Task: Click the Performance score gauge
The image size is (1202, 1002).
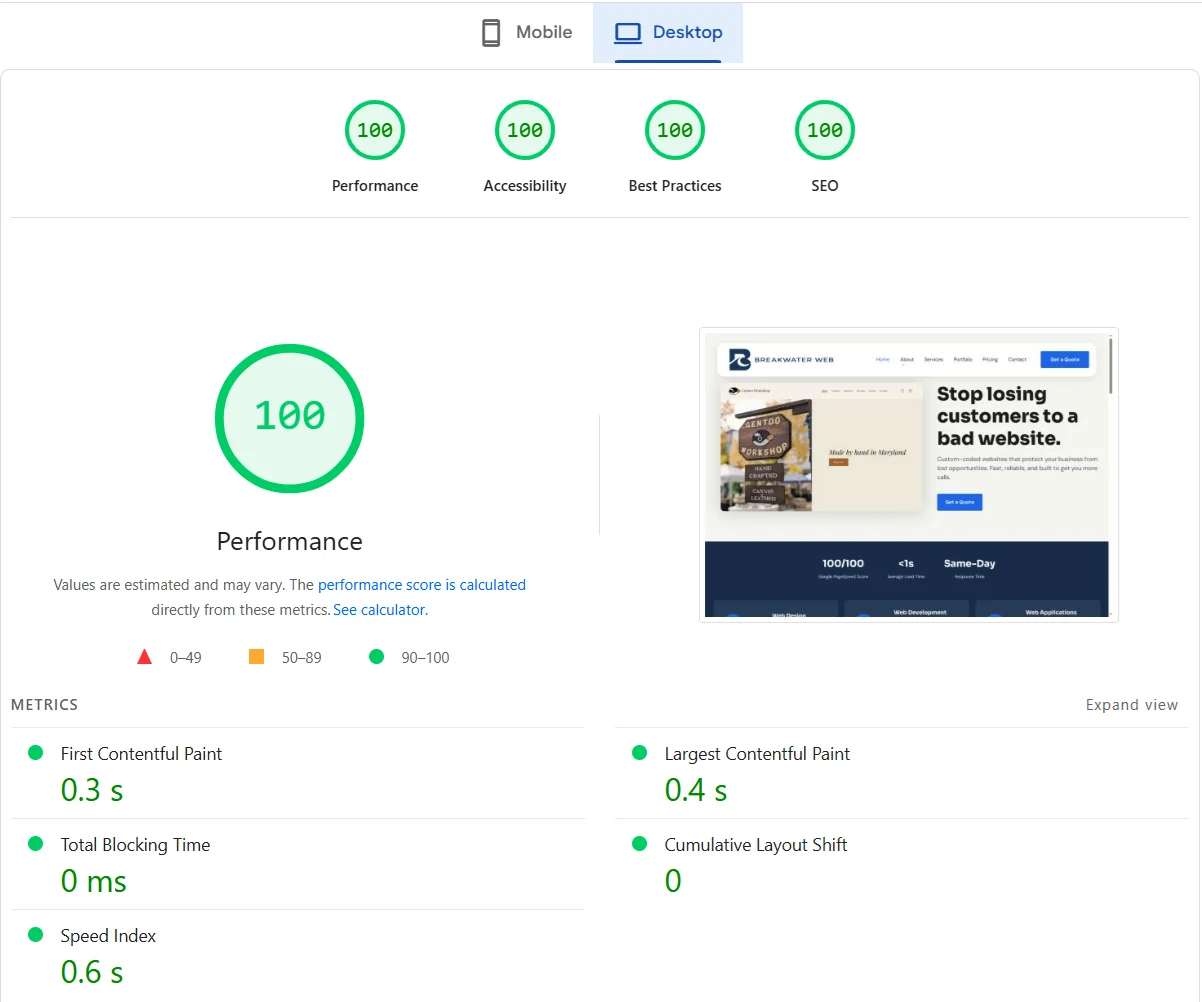Action: 375,130
